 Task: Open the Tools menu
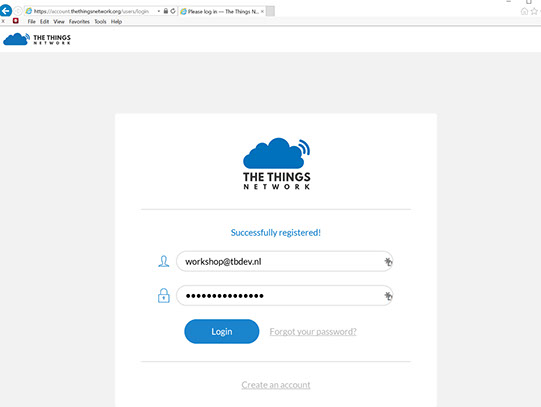click(100, 21)
